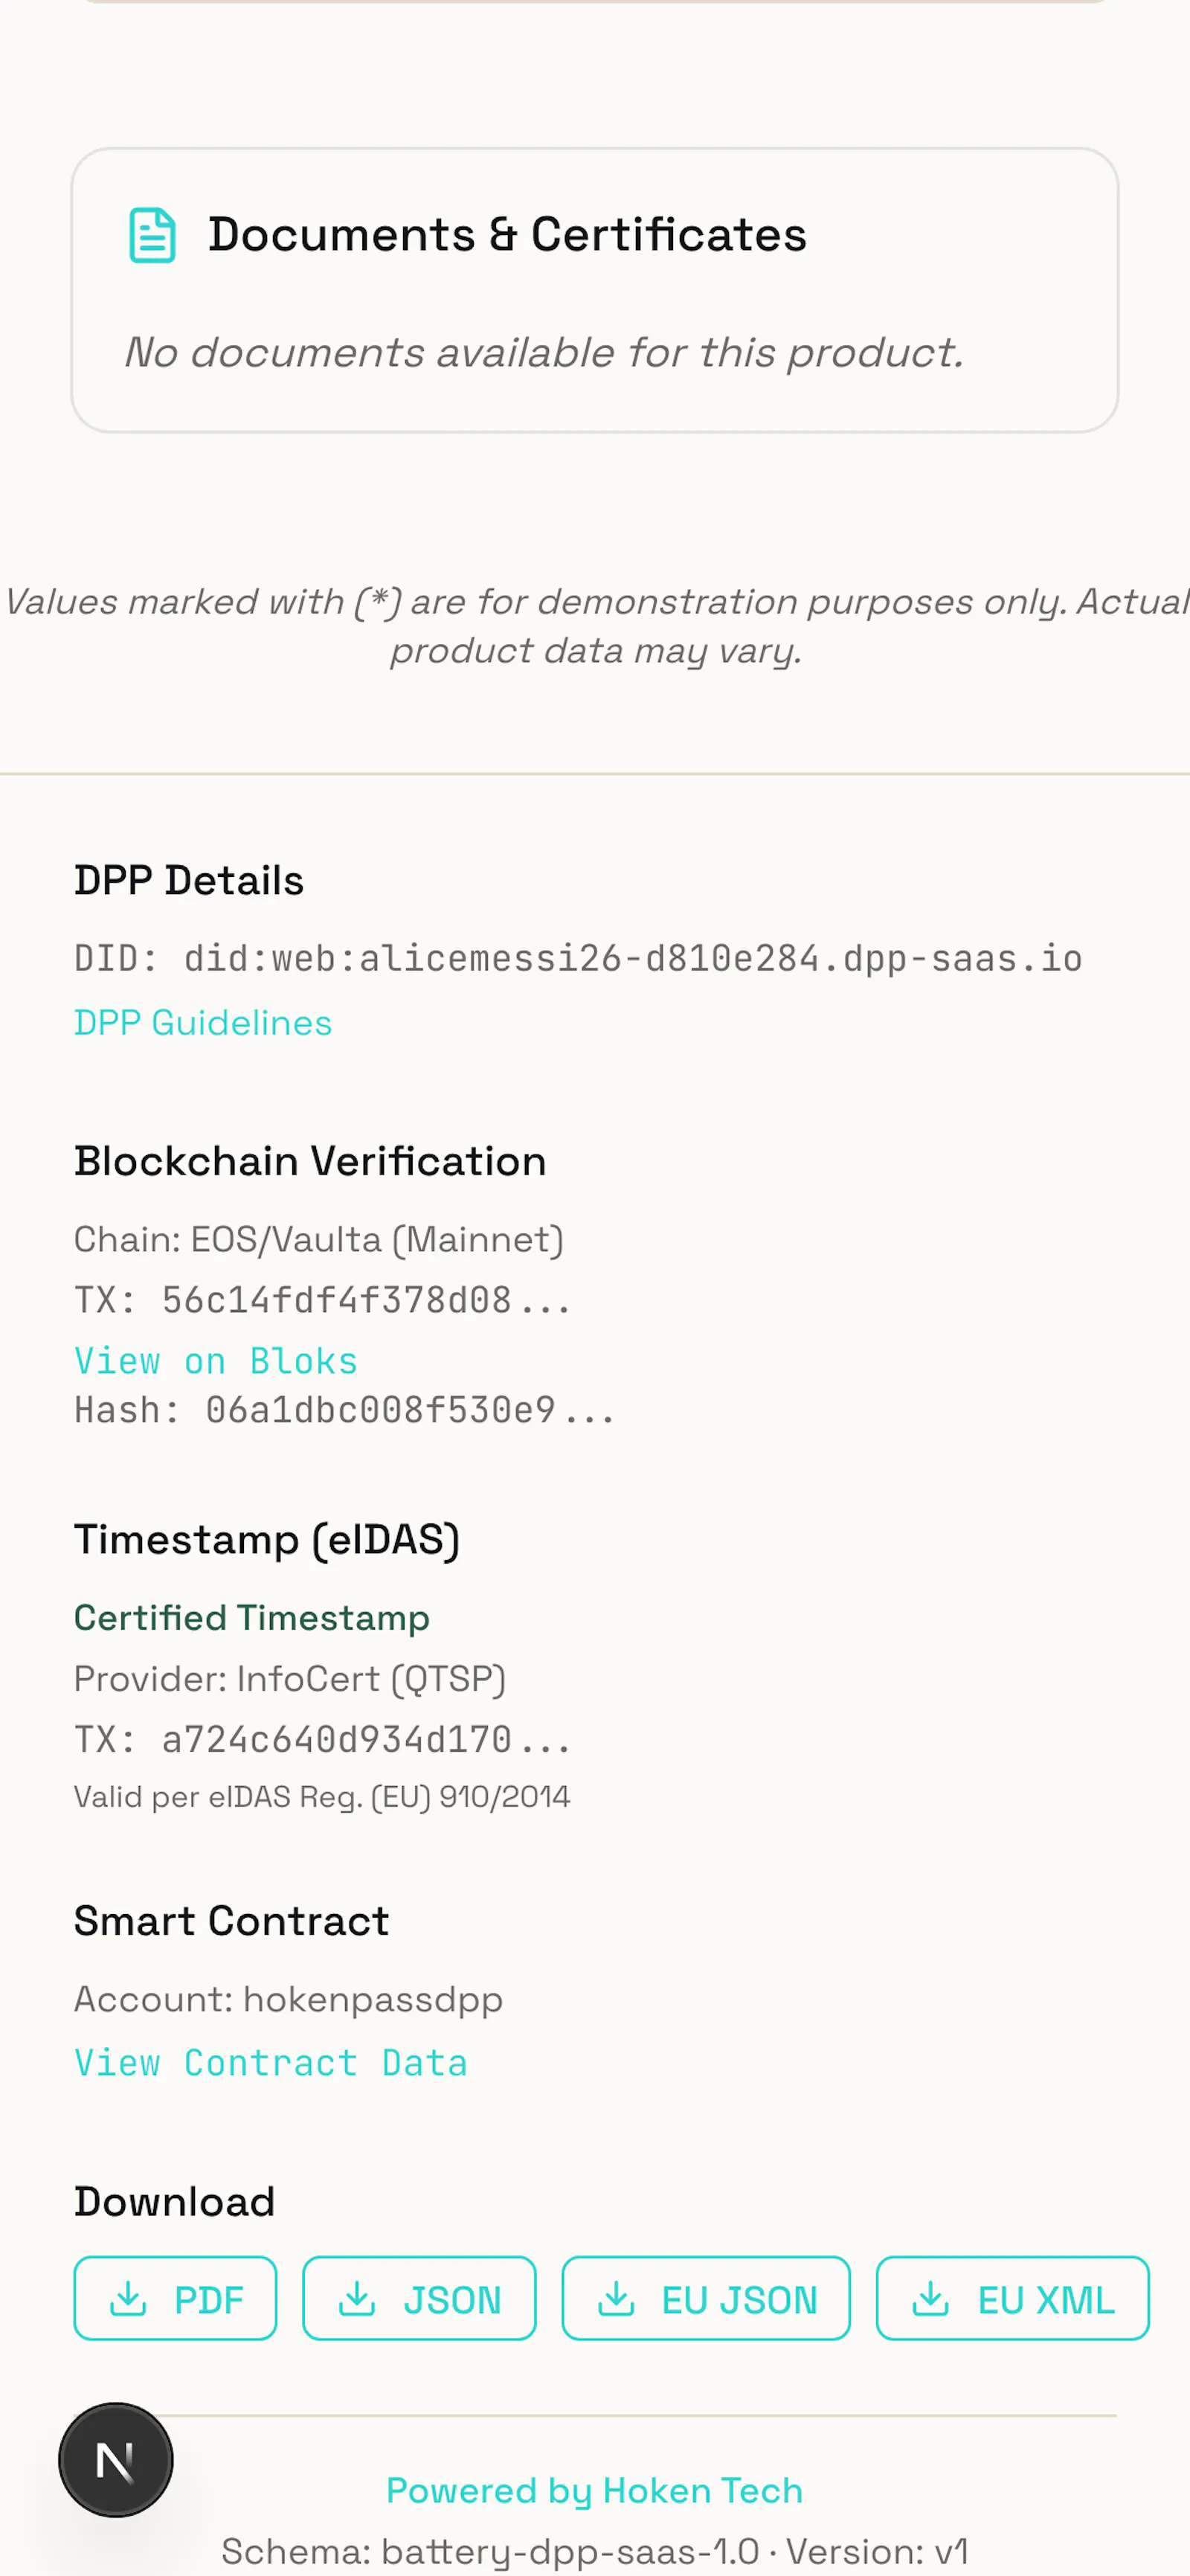Click the download icon on EU XML button

931,2299
